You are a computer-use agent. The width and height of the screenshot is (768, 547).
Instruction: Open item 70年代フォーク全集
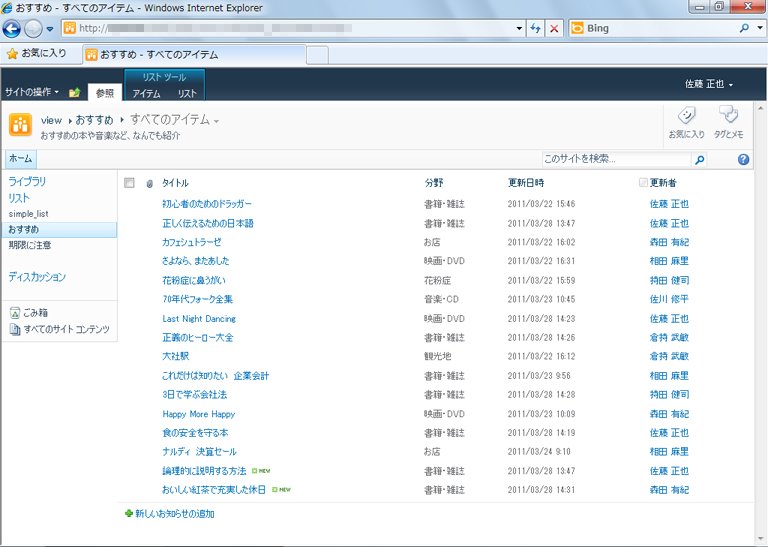(197, 299)
